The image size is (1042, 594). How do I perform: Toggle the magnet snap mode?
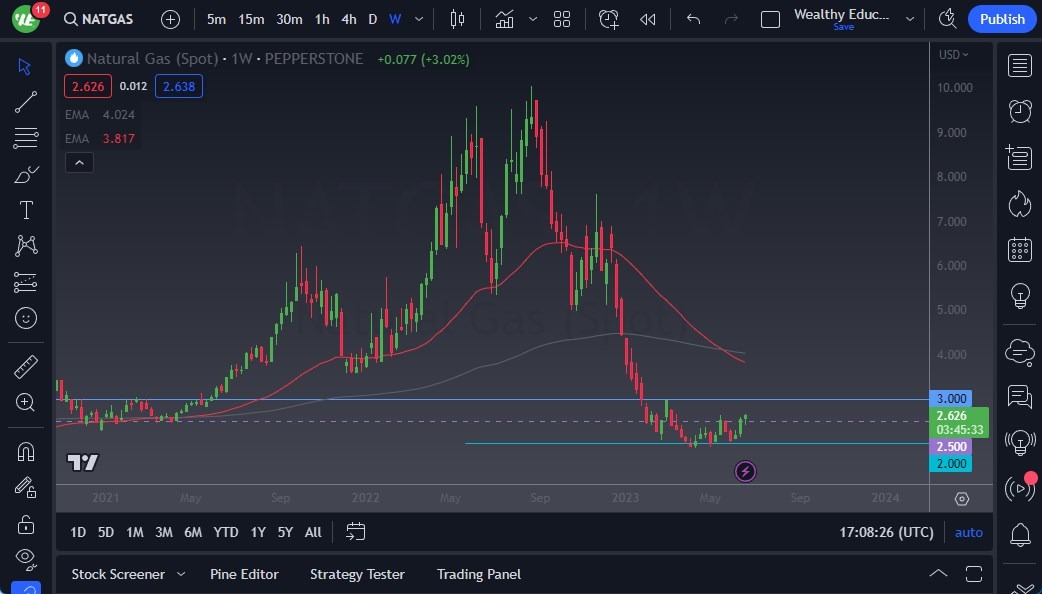(26, 451)
